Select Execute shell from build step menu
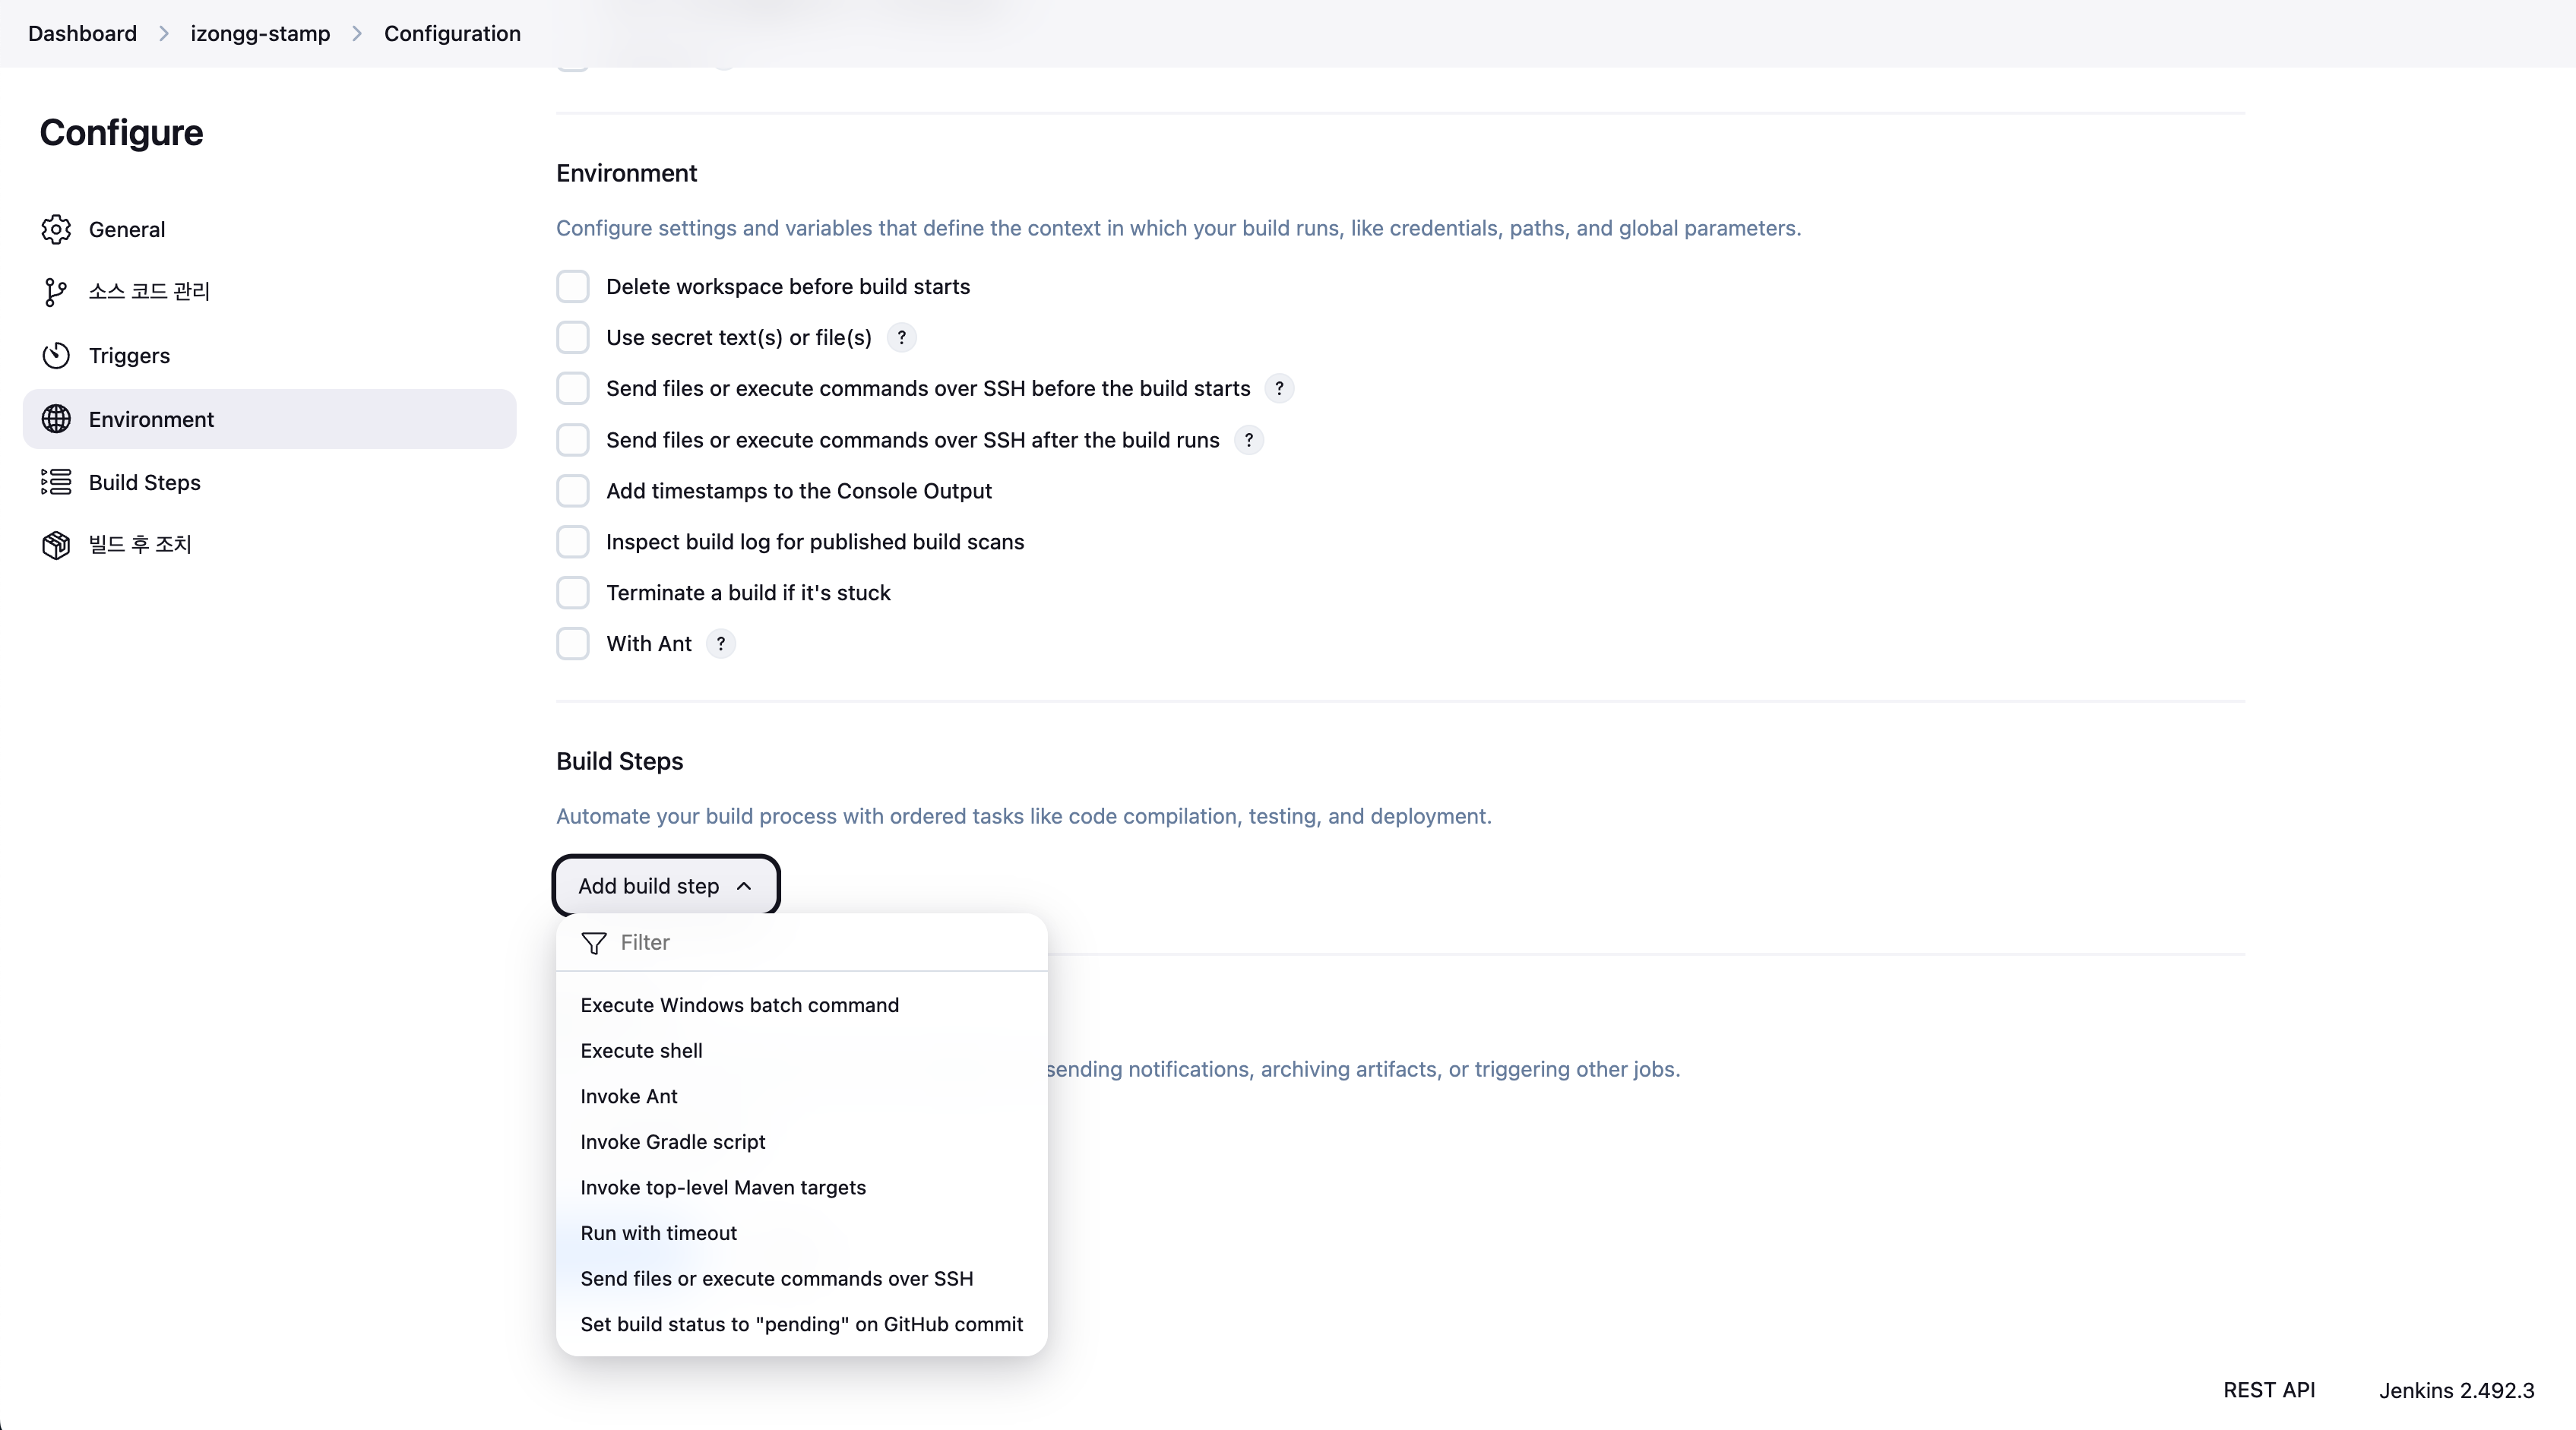Screen dimensions: 2576x1430 pyautogui.click(x=641, y=1051)
